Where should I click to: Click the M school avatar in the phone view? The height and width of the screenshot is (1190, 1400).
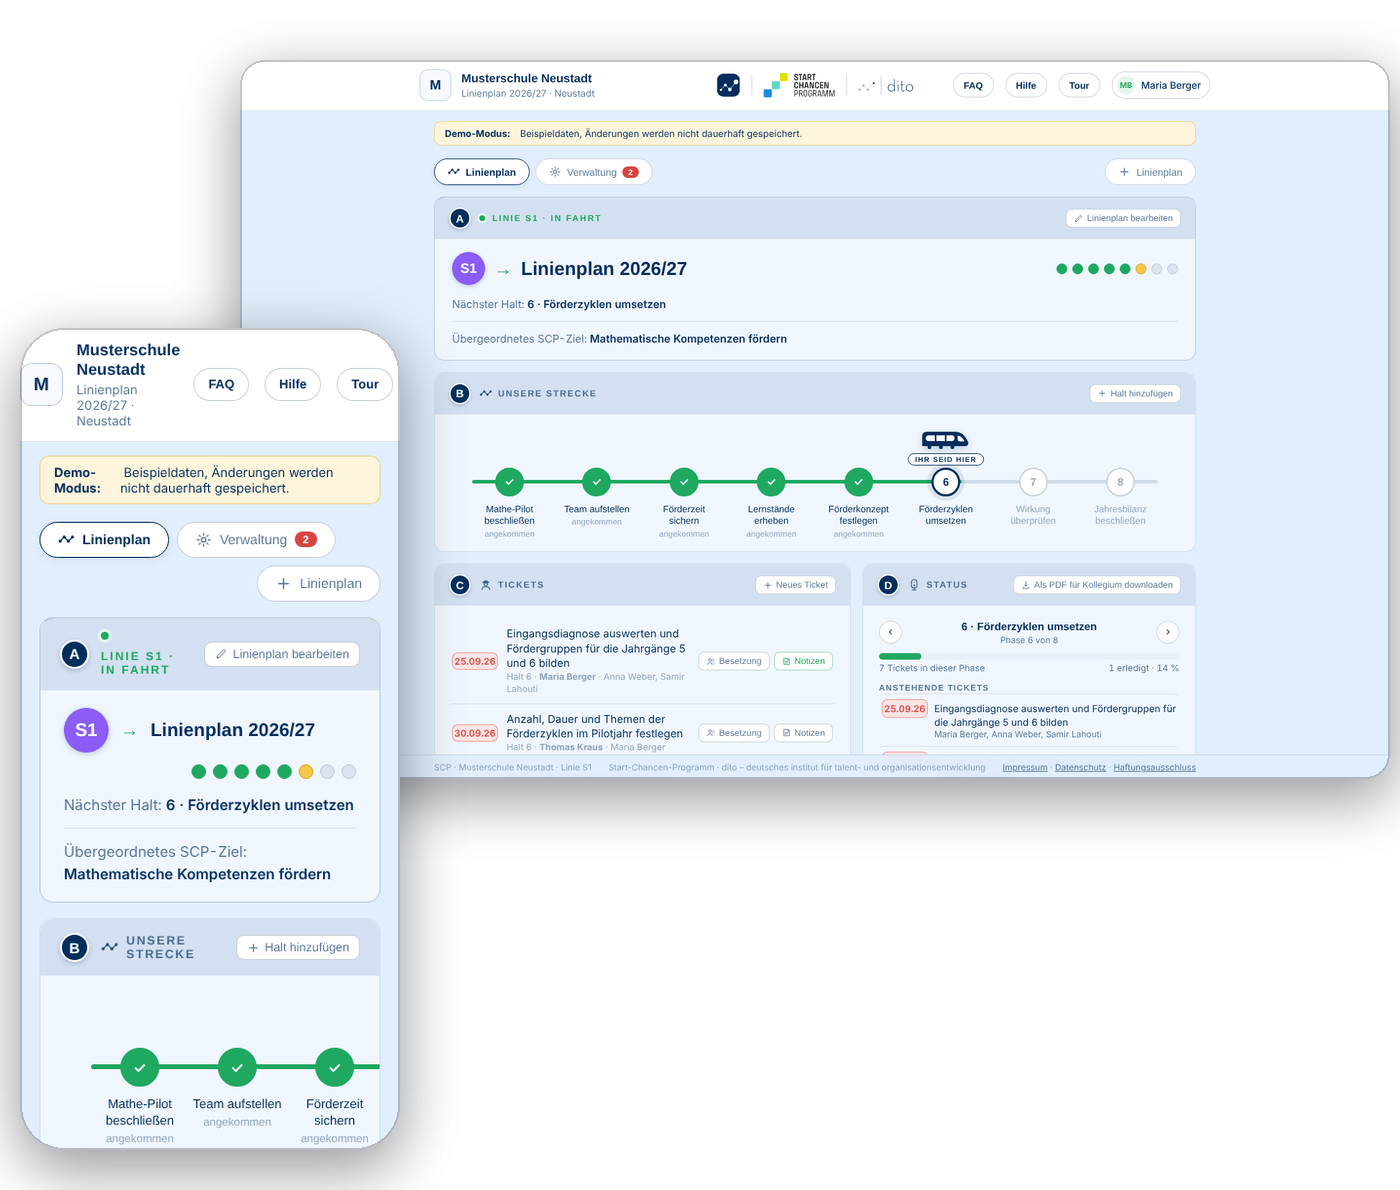41,384
